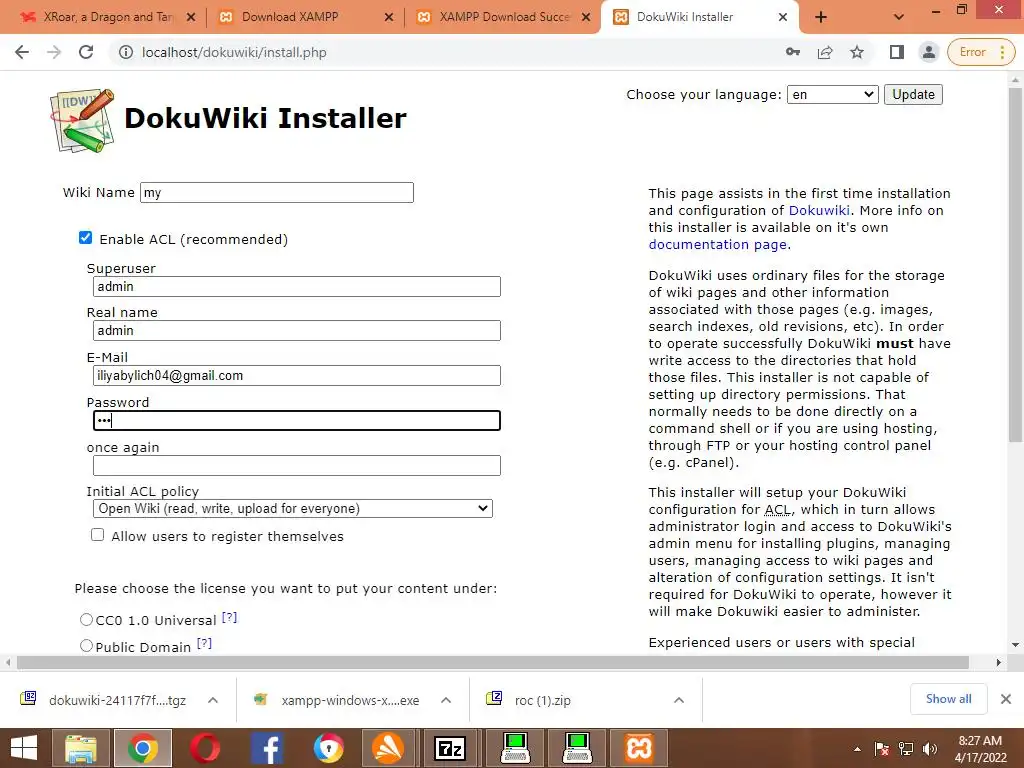Open the 7-Zip taskbar icon
This screenshot has height=768, width=1024.
click(x=450, y=748)
